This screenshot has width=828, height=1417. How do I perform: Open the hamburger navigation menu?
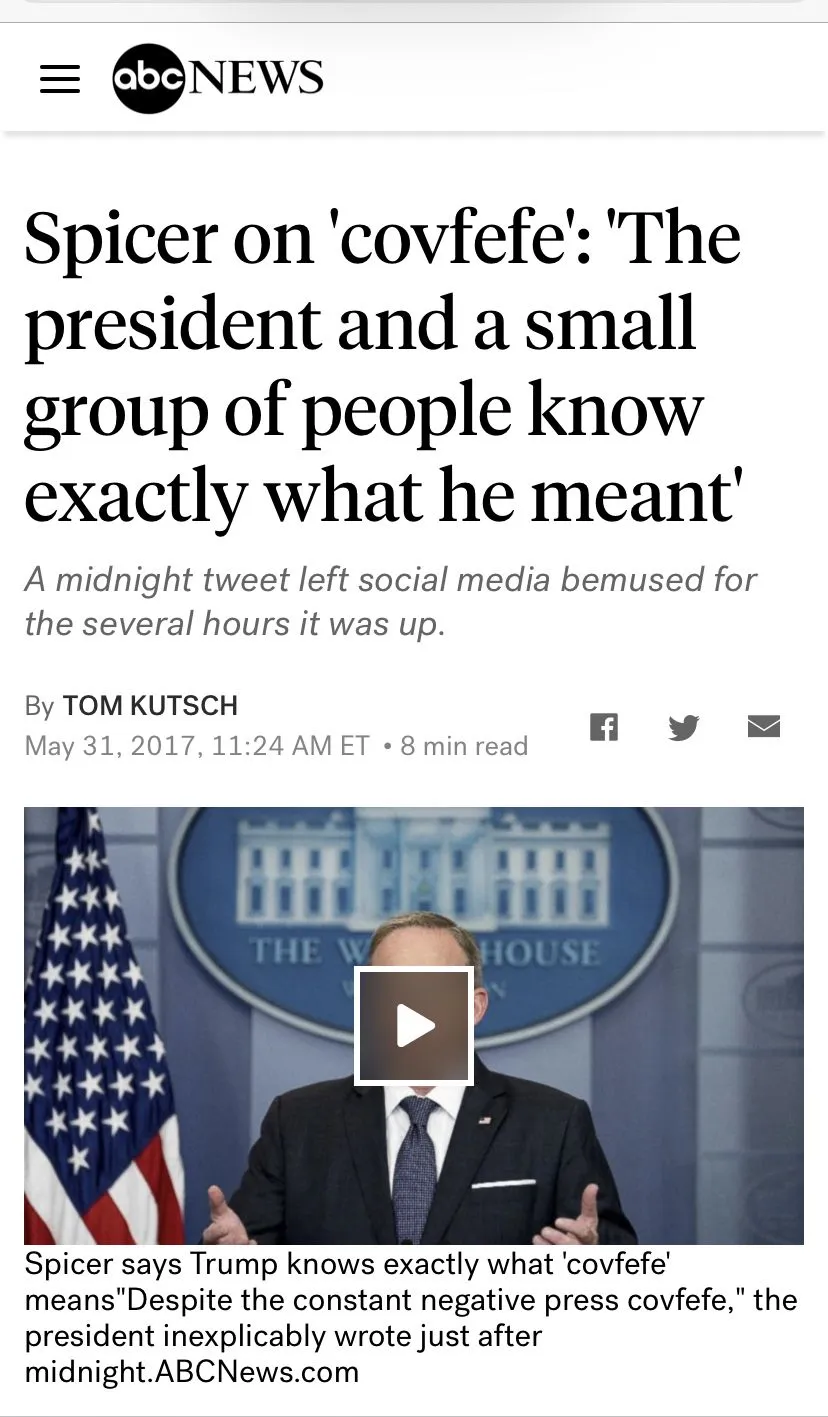pyautogui.click(x=60, y=79)
